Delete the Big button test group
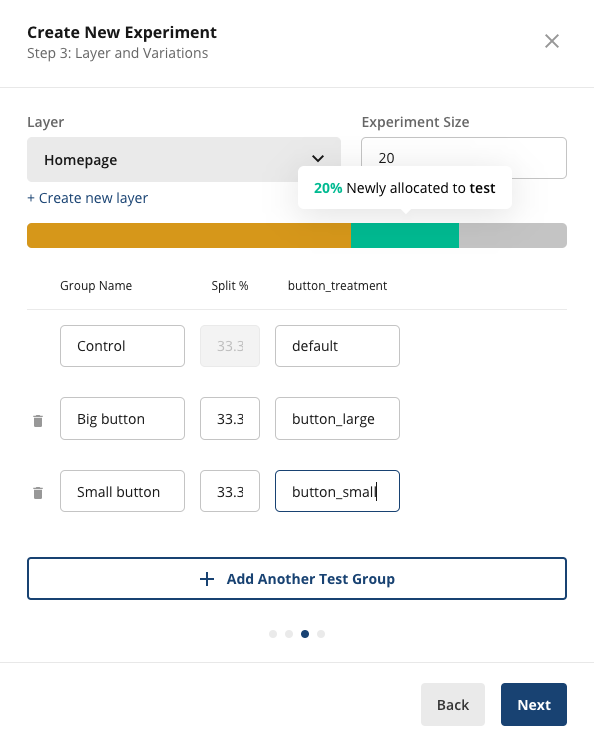Image resolution: width=594 pixels, height=743 pixels. pos(38,420)
